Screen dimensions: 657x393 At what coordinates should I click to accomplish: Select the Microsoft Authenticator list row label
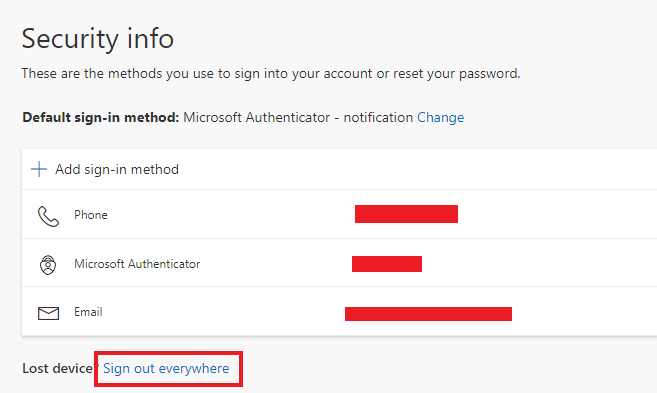click(x=137, y=264)
